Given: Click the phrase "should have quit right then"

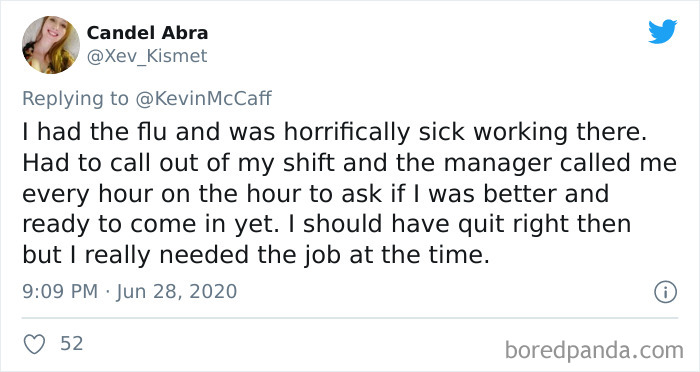Looking at the screenshot, I should click(x=467, y=224).
